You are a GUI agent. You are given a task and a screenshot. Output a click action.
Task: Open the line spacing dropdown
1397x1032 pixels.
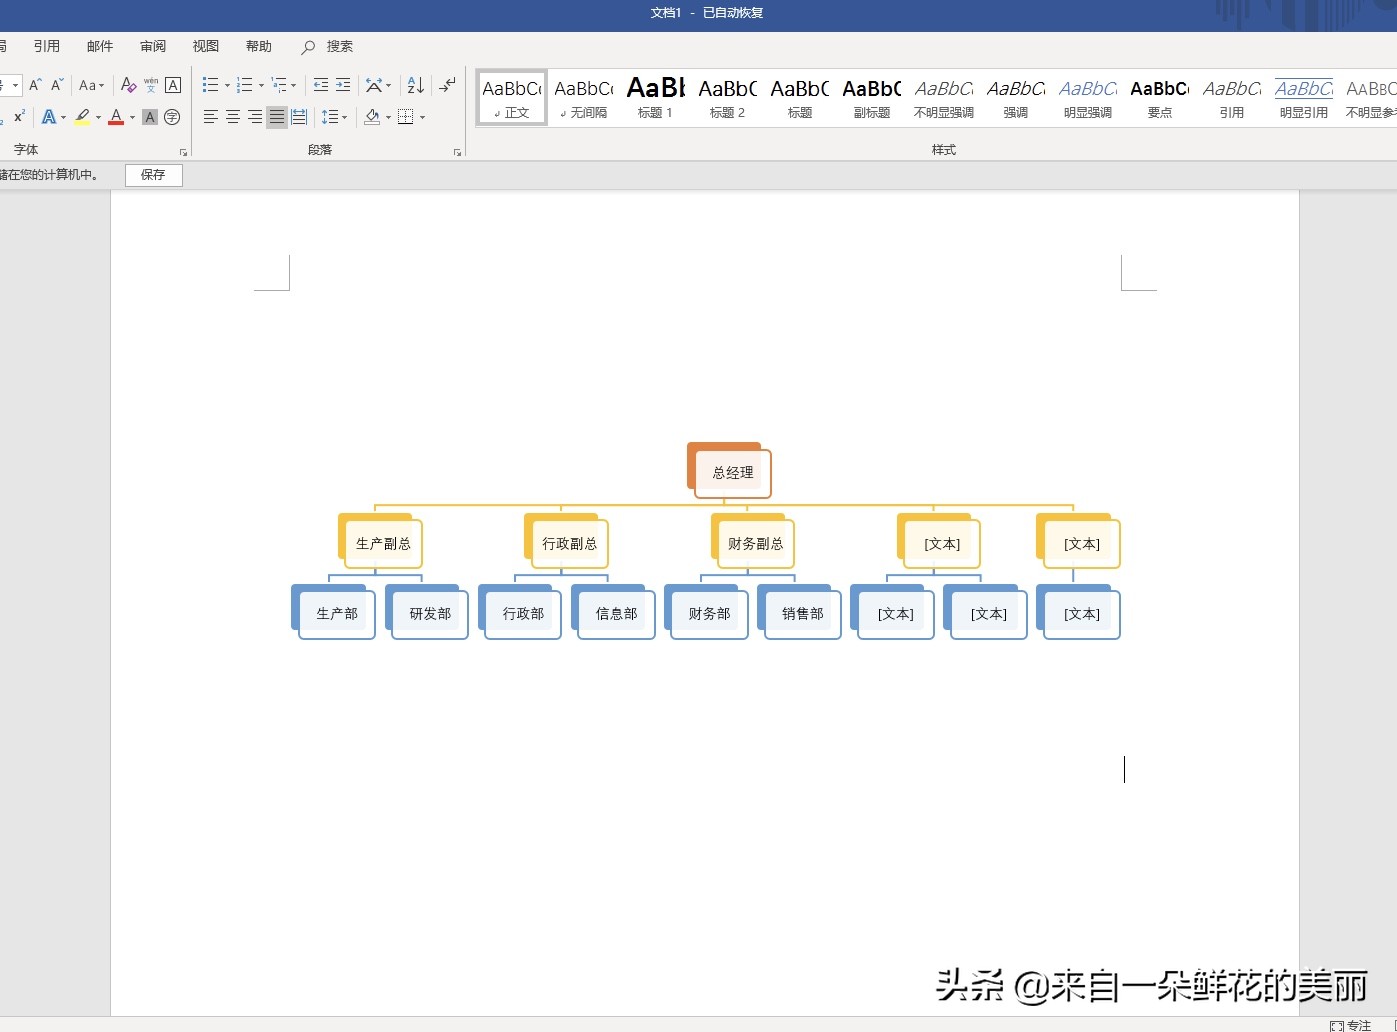(x=334, y=118)
